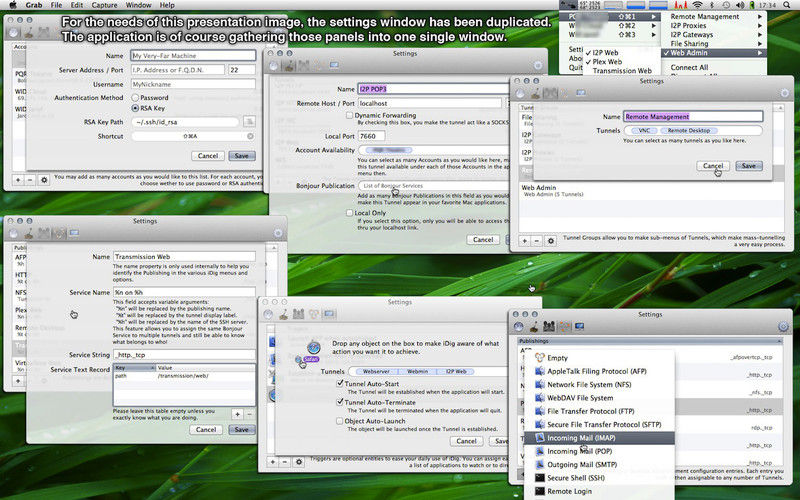Click sphere icon in Triggers window toolbar
This screenshot has width=800, height=500.
(268, 314)
